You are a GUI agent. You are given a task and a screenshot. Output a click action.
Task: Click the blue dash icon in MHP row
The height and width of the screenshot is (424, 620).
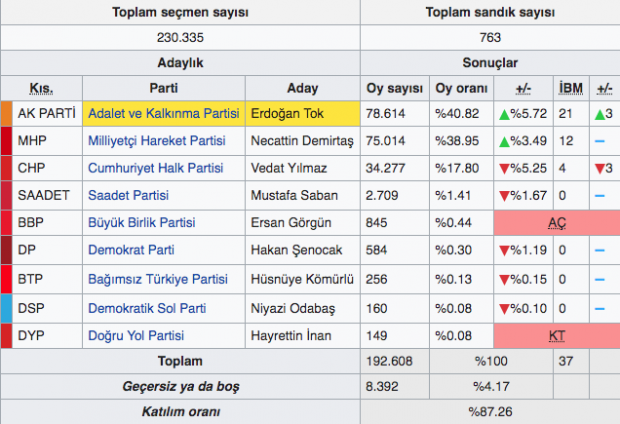(x=599, y=141)
